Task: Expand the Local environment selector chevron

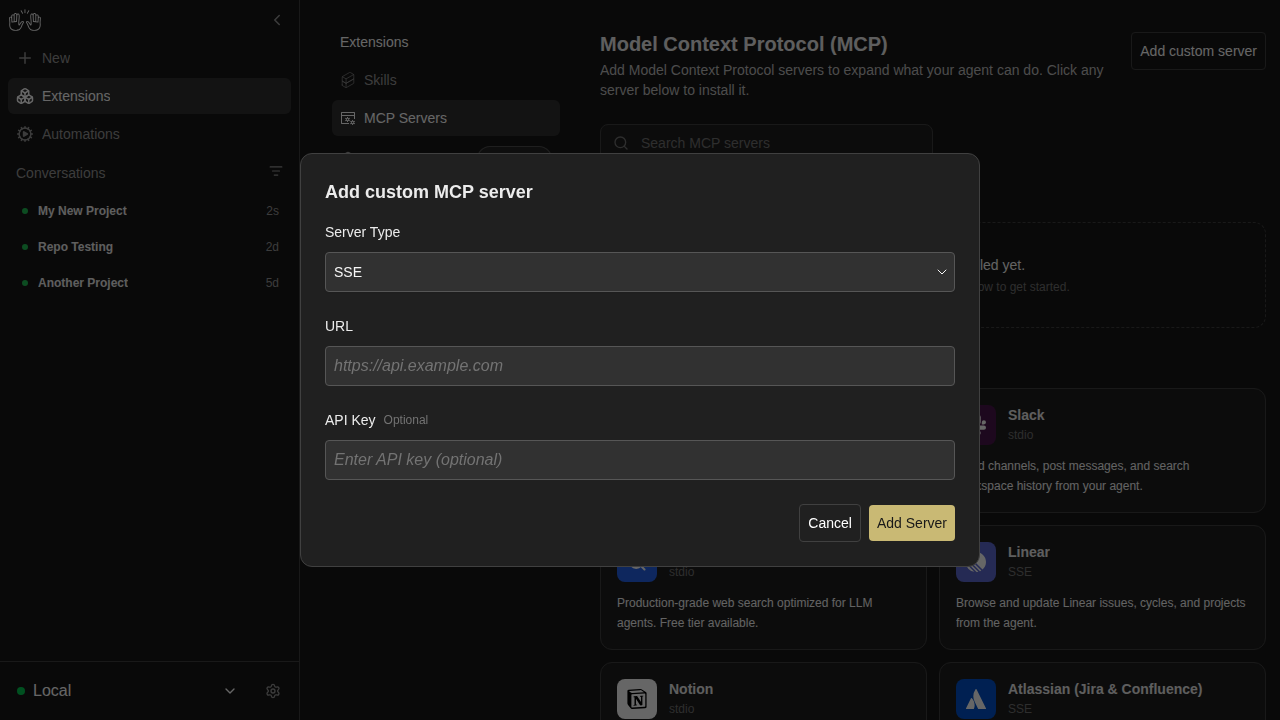Action: 230,691
